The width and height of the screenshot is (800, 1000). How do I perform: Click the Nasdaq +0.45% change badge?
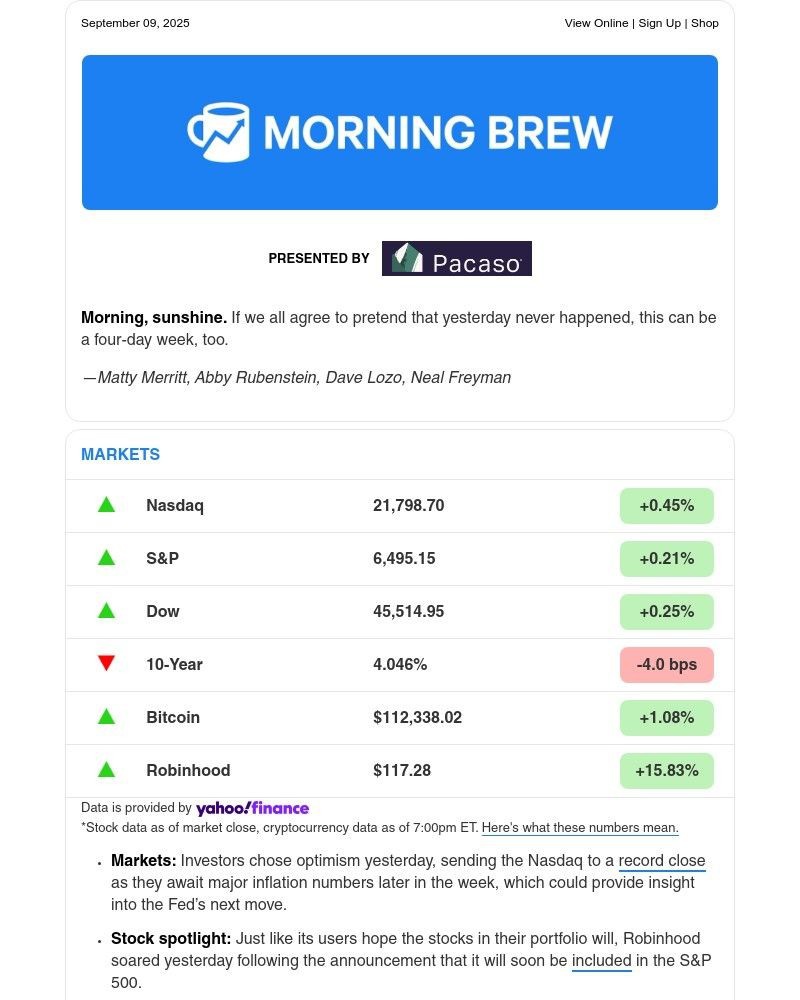(x=667, y=506)
